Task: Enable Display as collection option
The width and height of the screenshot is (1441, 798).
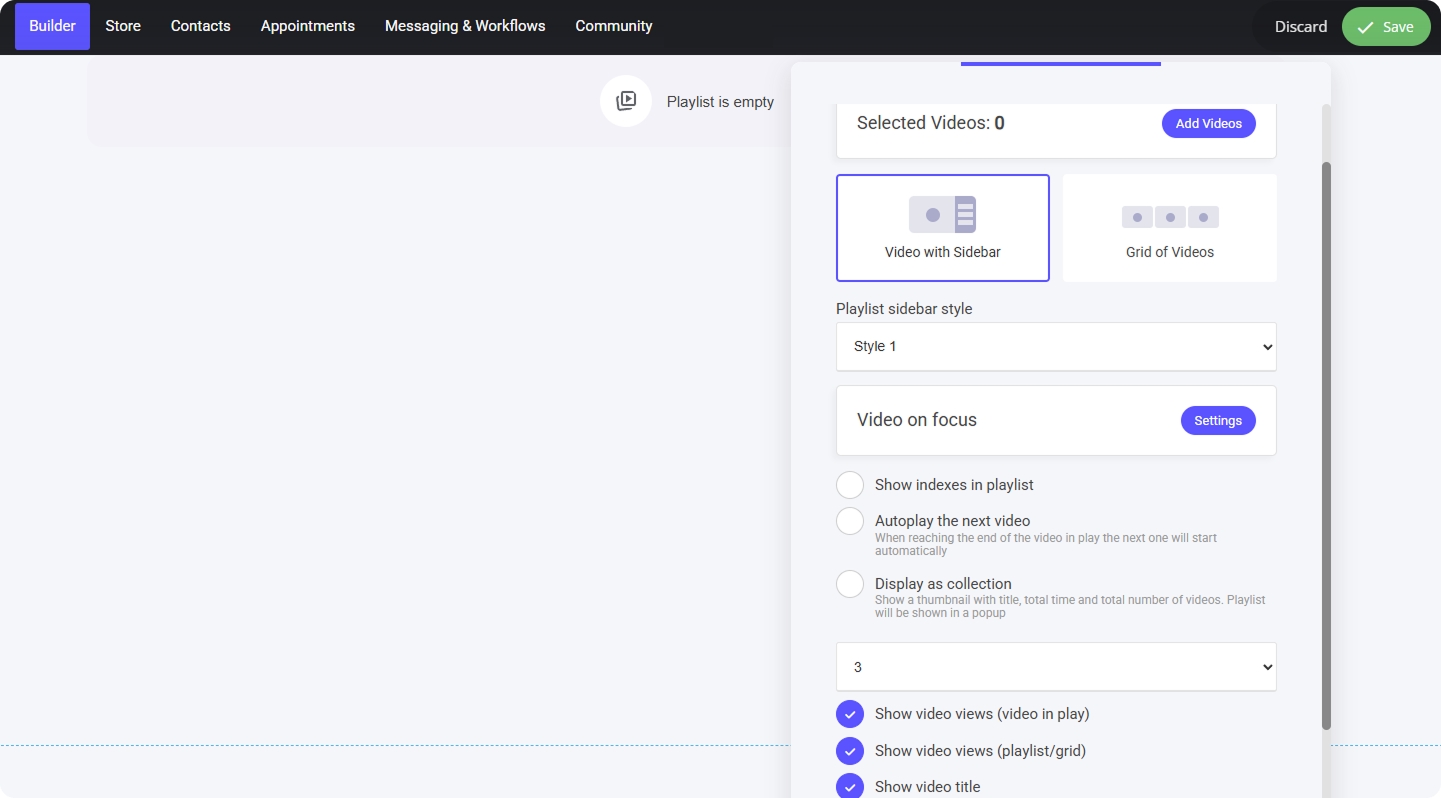Action: [850, 584]
